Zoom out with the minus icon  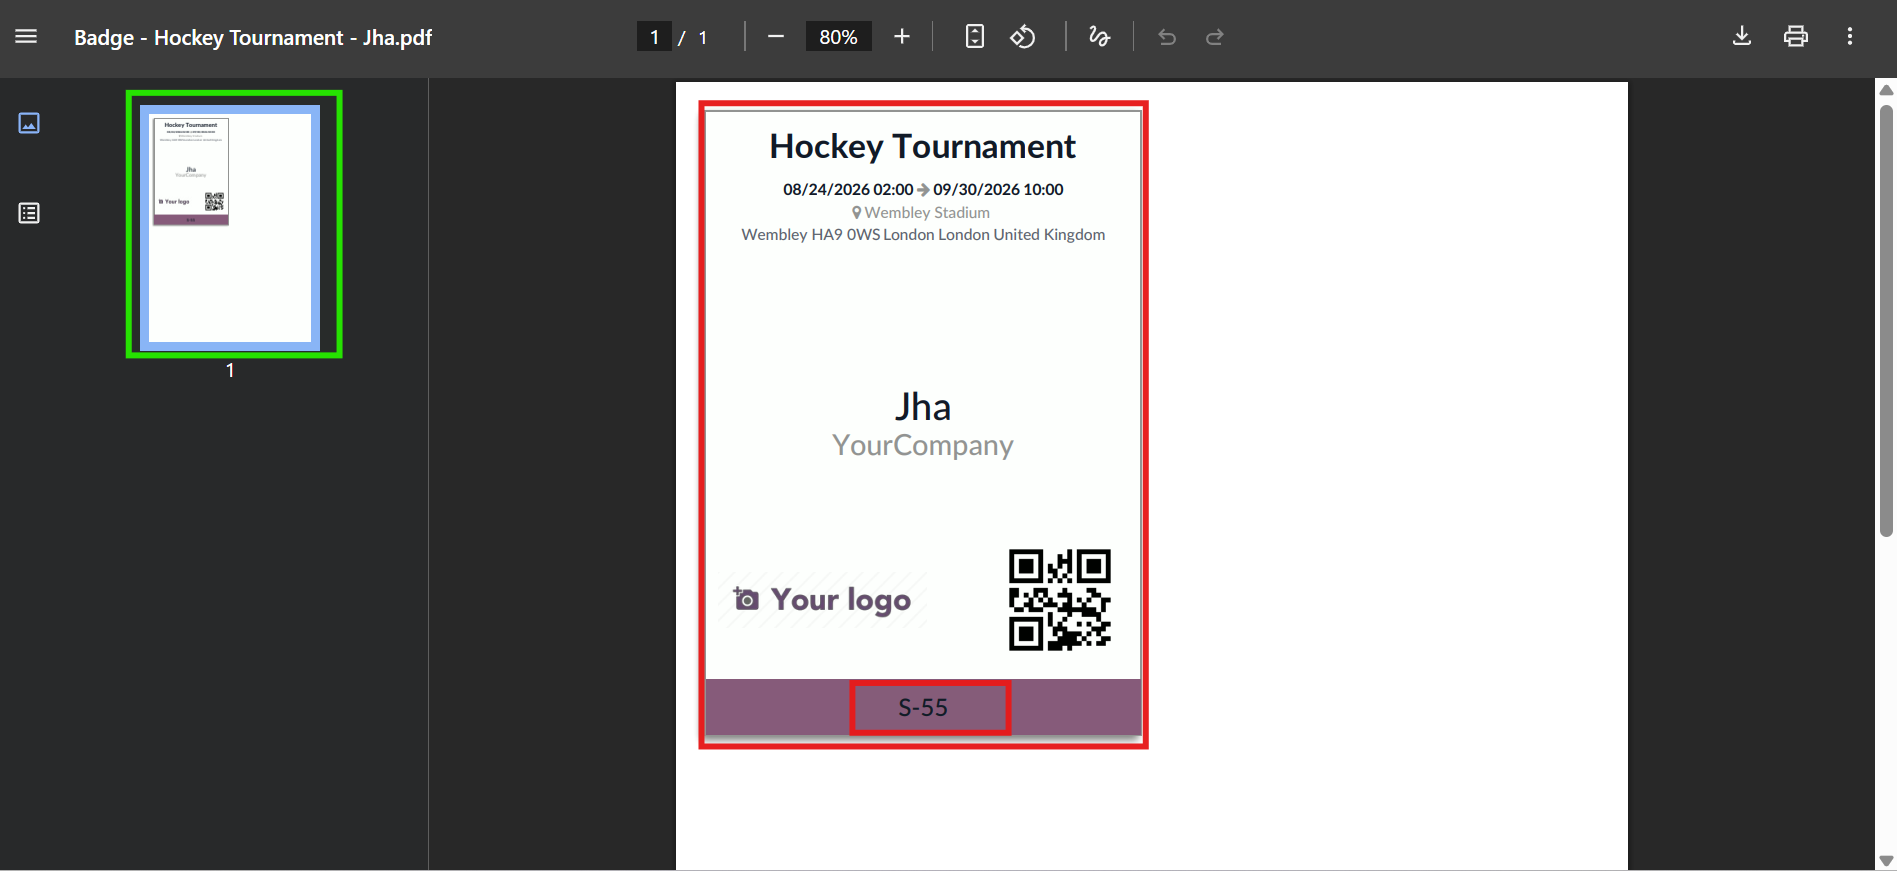pyautogui.click(x=776, y=37)
